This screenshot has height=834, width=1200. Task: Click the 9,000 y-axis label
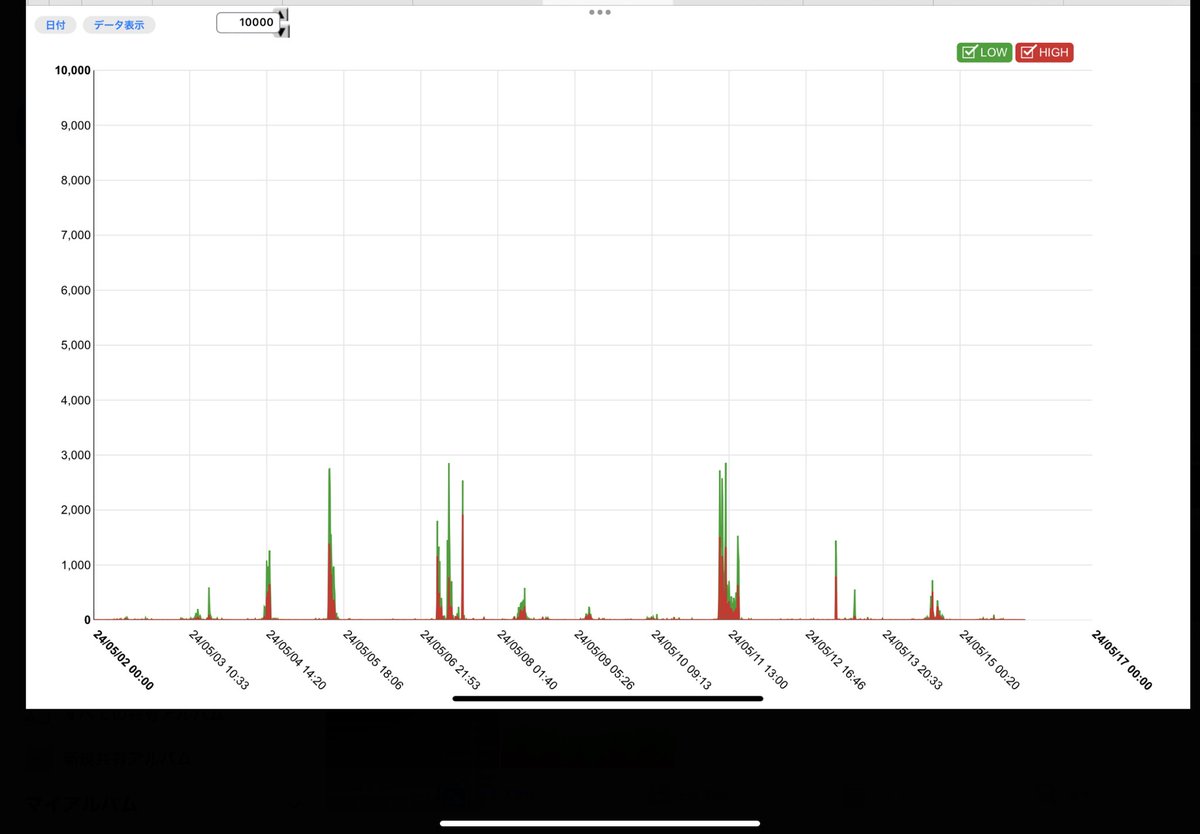click(75, 125)
